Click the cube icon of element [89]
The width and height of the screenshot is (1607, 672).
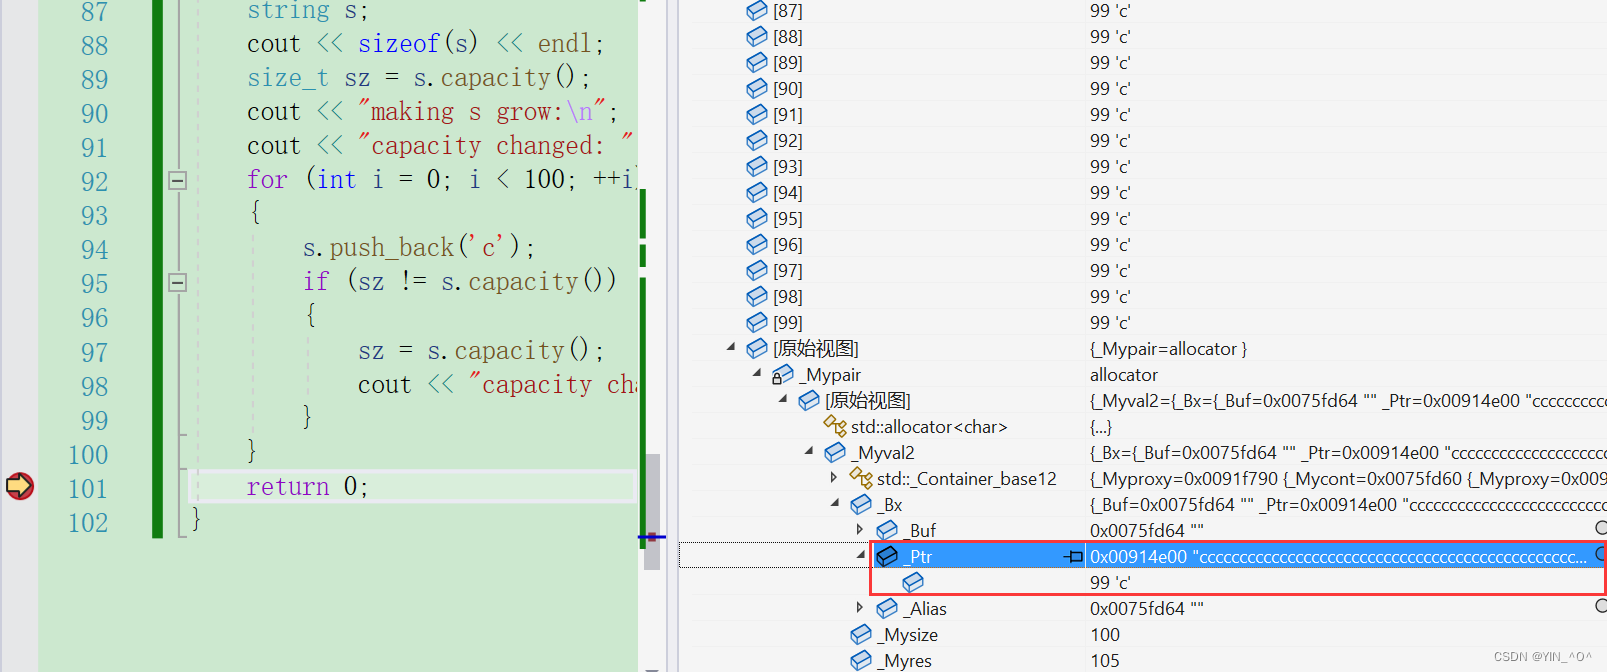[x=757, y=62]
